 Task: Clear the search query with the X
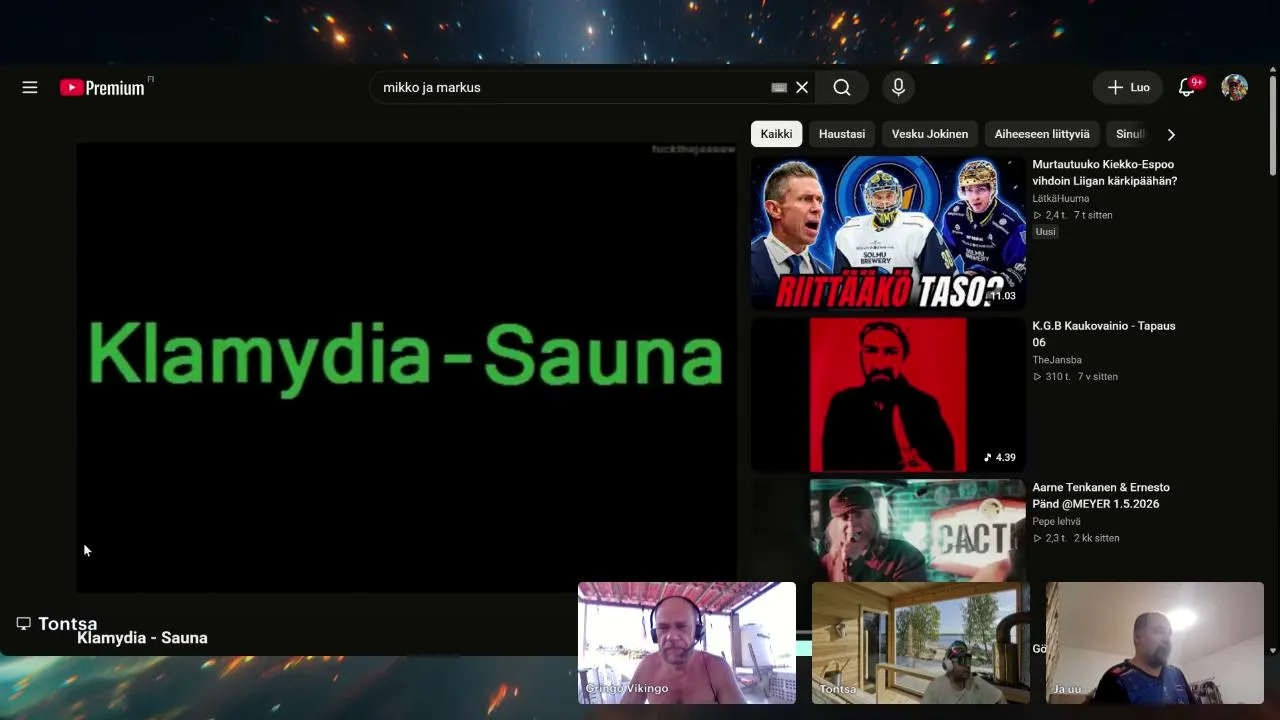click(x=802, y=88)
